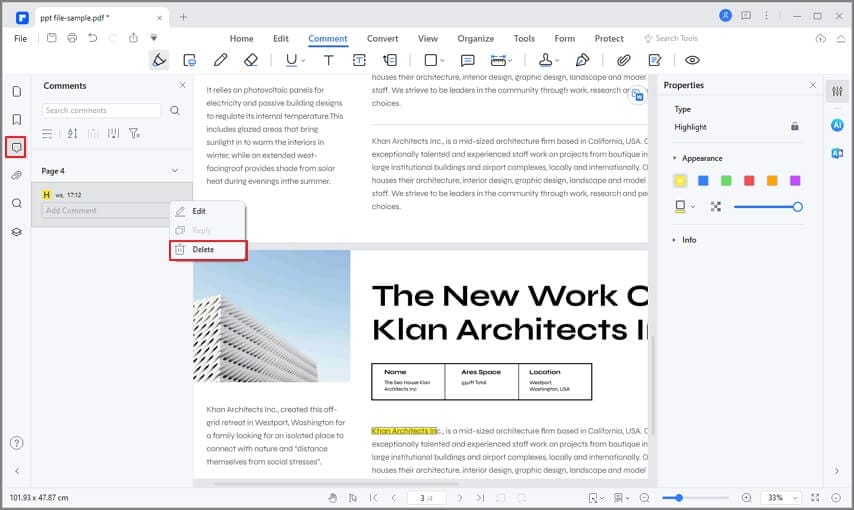The image size is (854, 510).
Task: Click the Save icon in title toolbar
Action: pos(52,38)
